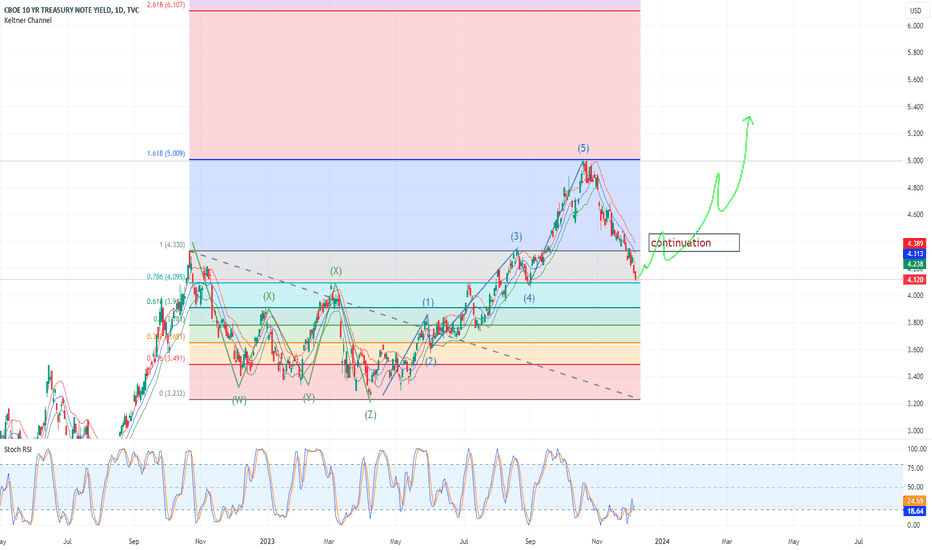The image size is (932, 550).
Task: Select the 1 (4.330) Fibonacci level label
Action: [x=172, y=244]
